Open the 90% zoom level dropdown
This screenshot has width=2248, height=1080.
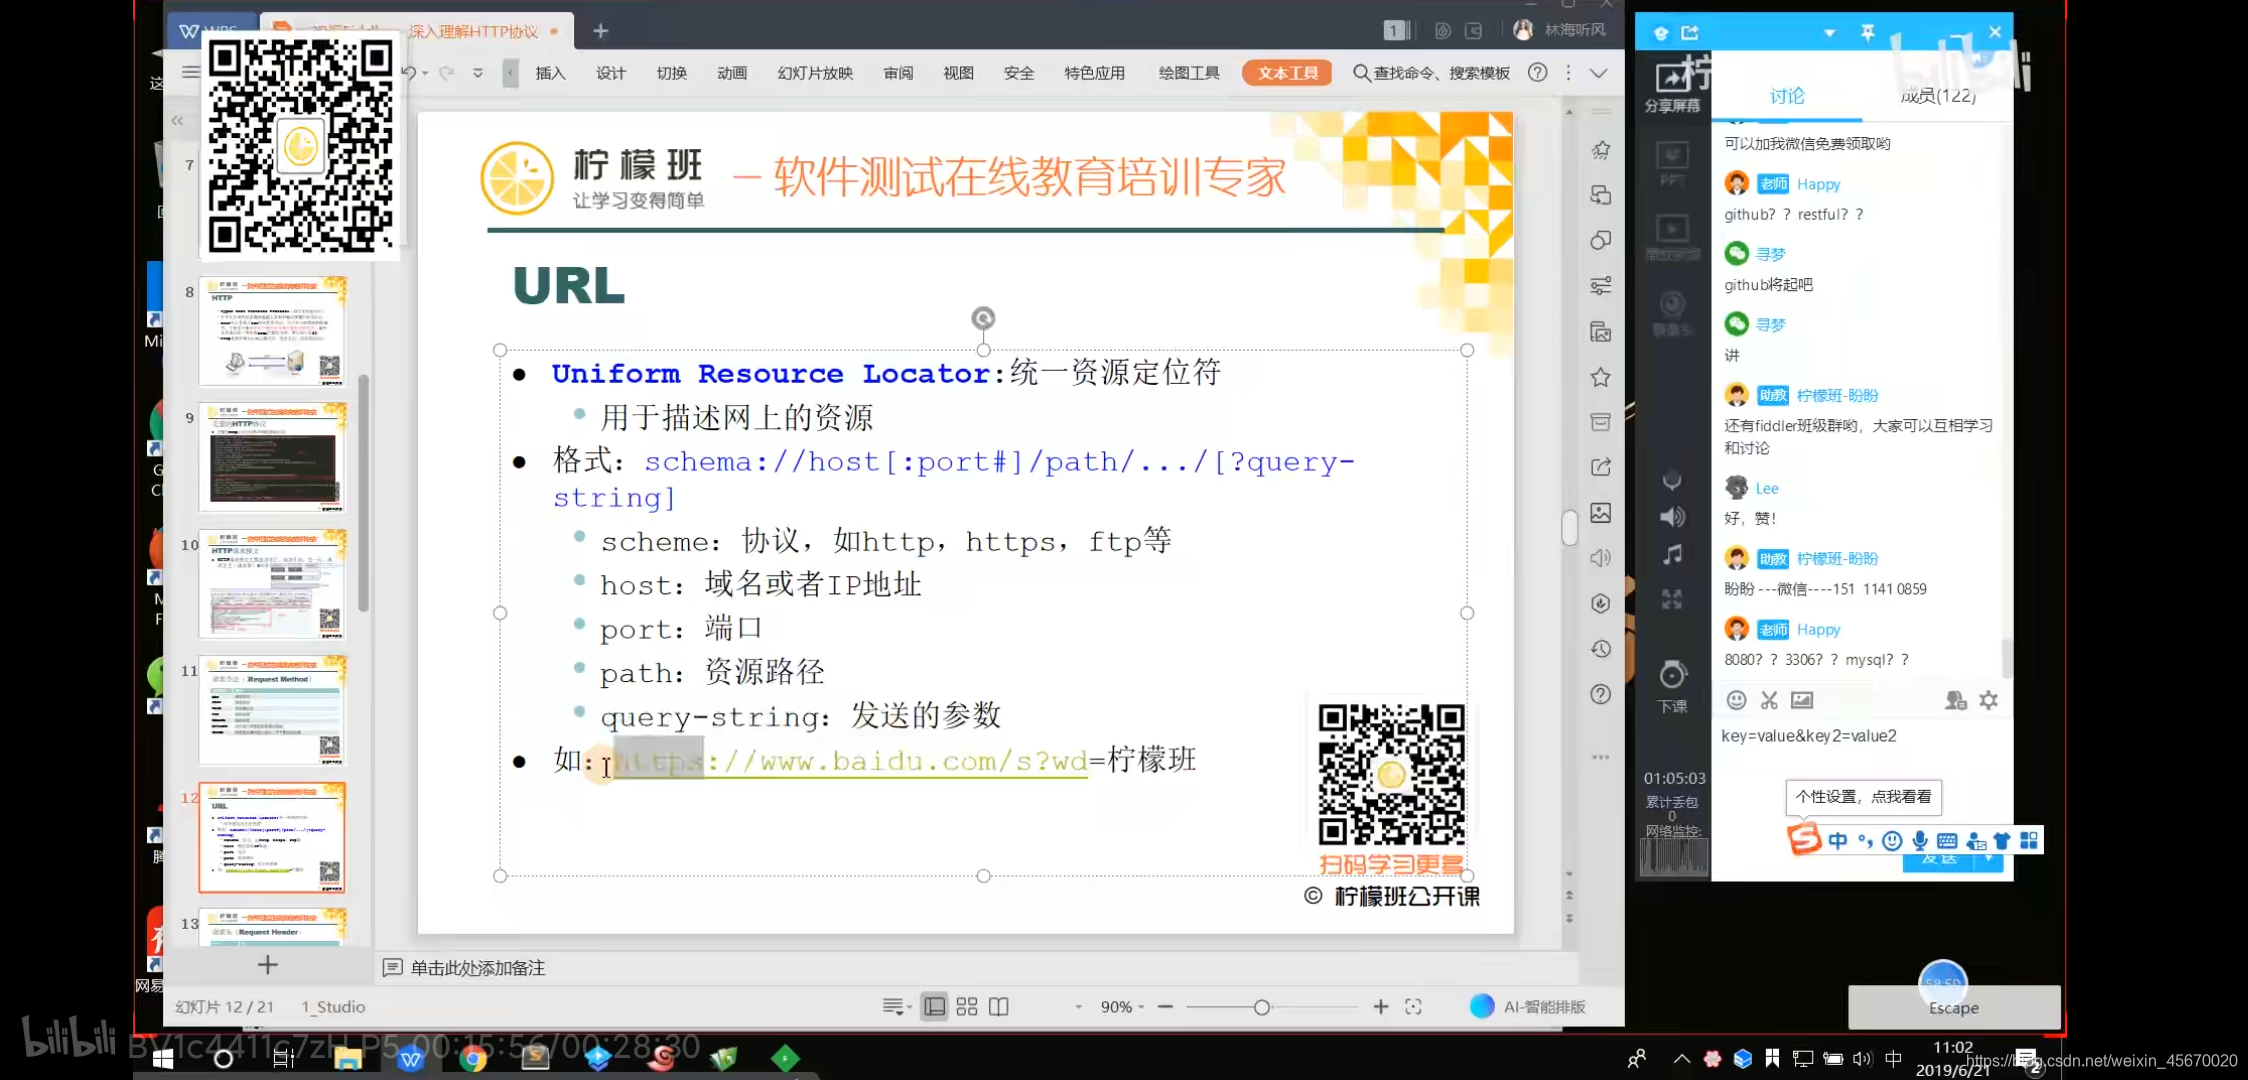point(1121,1007)
